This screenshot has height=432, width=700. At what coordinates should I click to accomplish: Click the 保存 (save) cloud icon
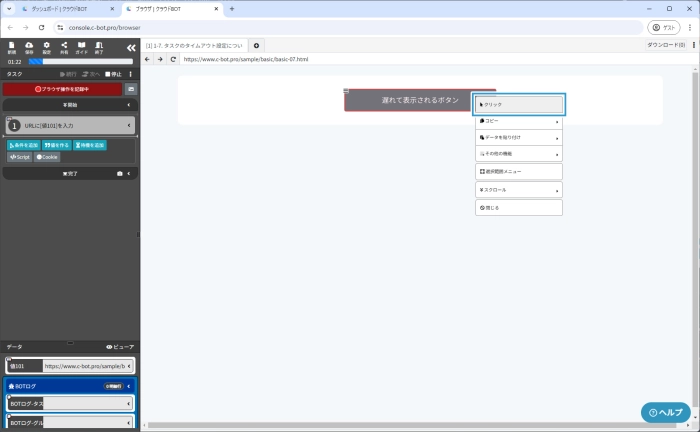(x=29, y=47)
